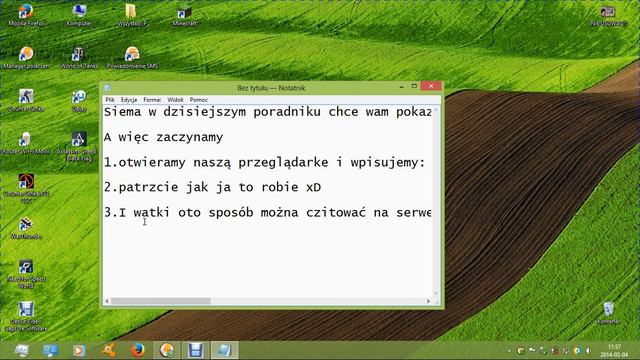Click the horizontal scrollbar thumb in Notatnik
Viewport: 640px width, 360px height.
click(x=161, y=301)
